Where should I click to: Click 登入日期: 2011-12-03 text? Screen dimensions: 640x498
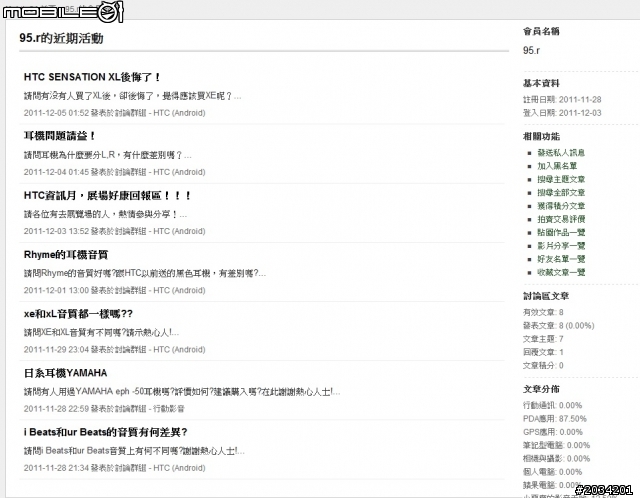click(562, 113)
